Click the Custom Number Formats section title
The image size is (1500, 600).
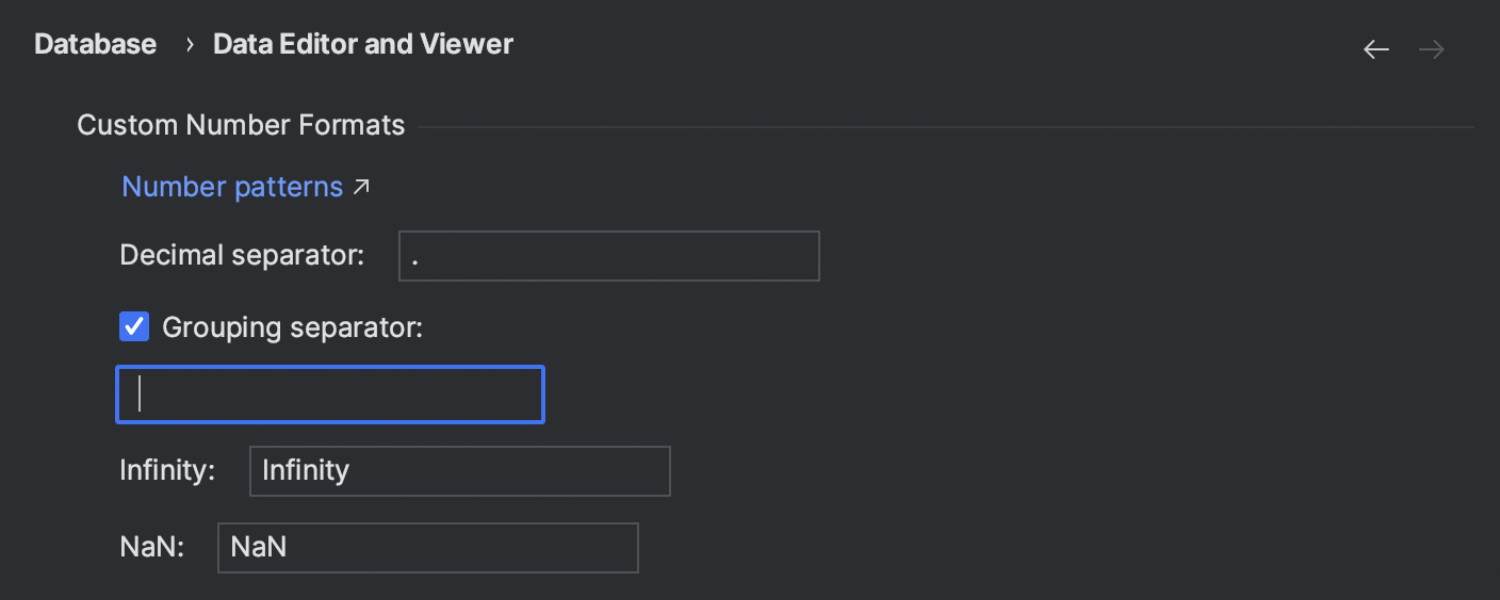[241, 126]
